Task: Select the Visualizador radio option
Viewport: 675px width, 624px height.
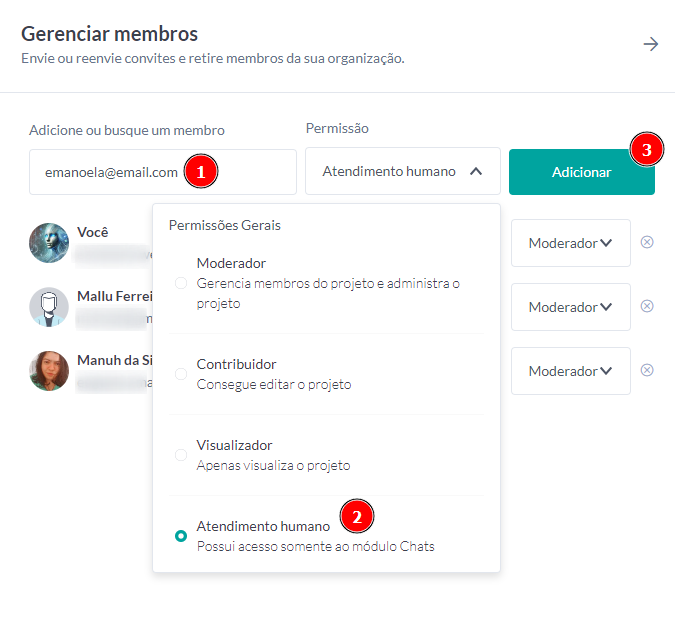Action: click(181, 455)
